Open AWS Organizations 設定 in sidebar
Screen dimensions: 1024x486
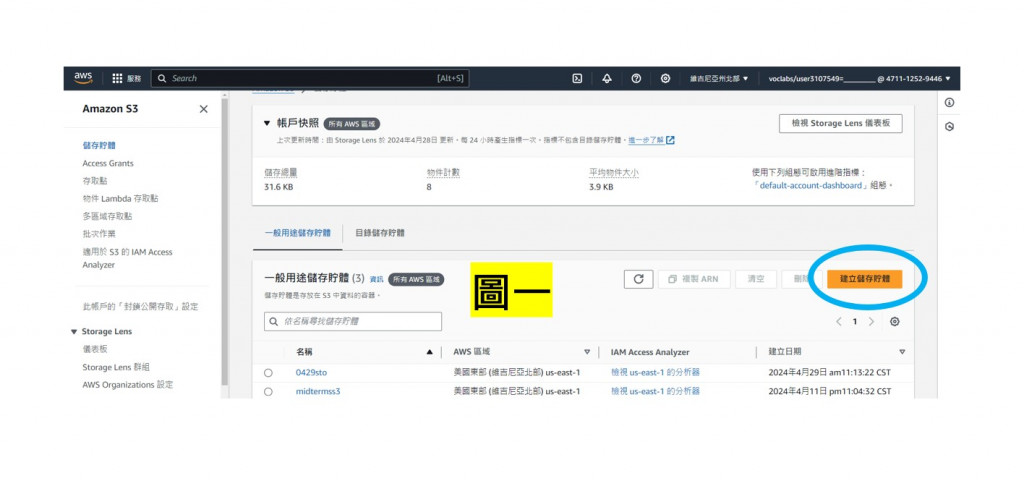[x=128, y=385]
